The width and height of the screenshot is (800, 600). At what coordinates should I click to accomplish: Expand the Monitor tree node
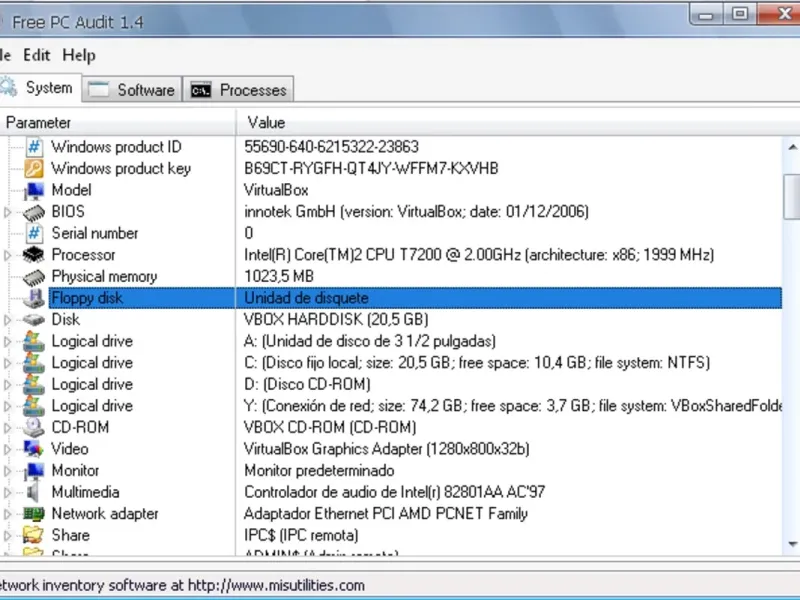click(x=7, y=471)
